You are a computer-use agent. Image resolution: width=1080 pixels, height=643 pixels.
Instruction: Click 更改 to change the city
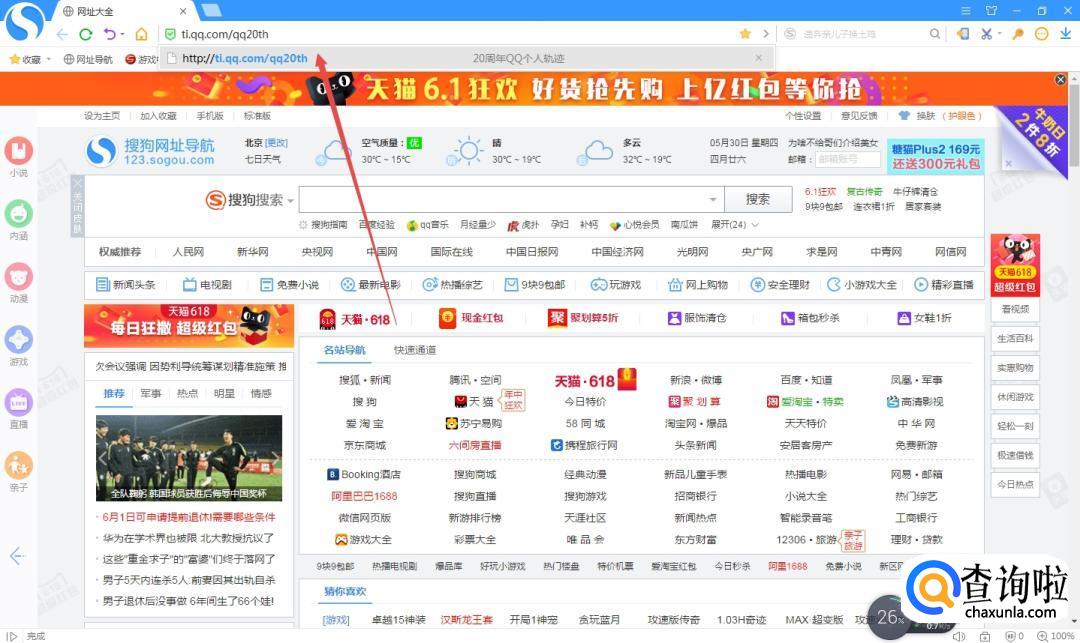tap(276, 143)
